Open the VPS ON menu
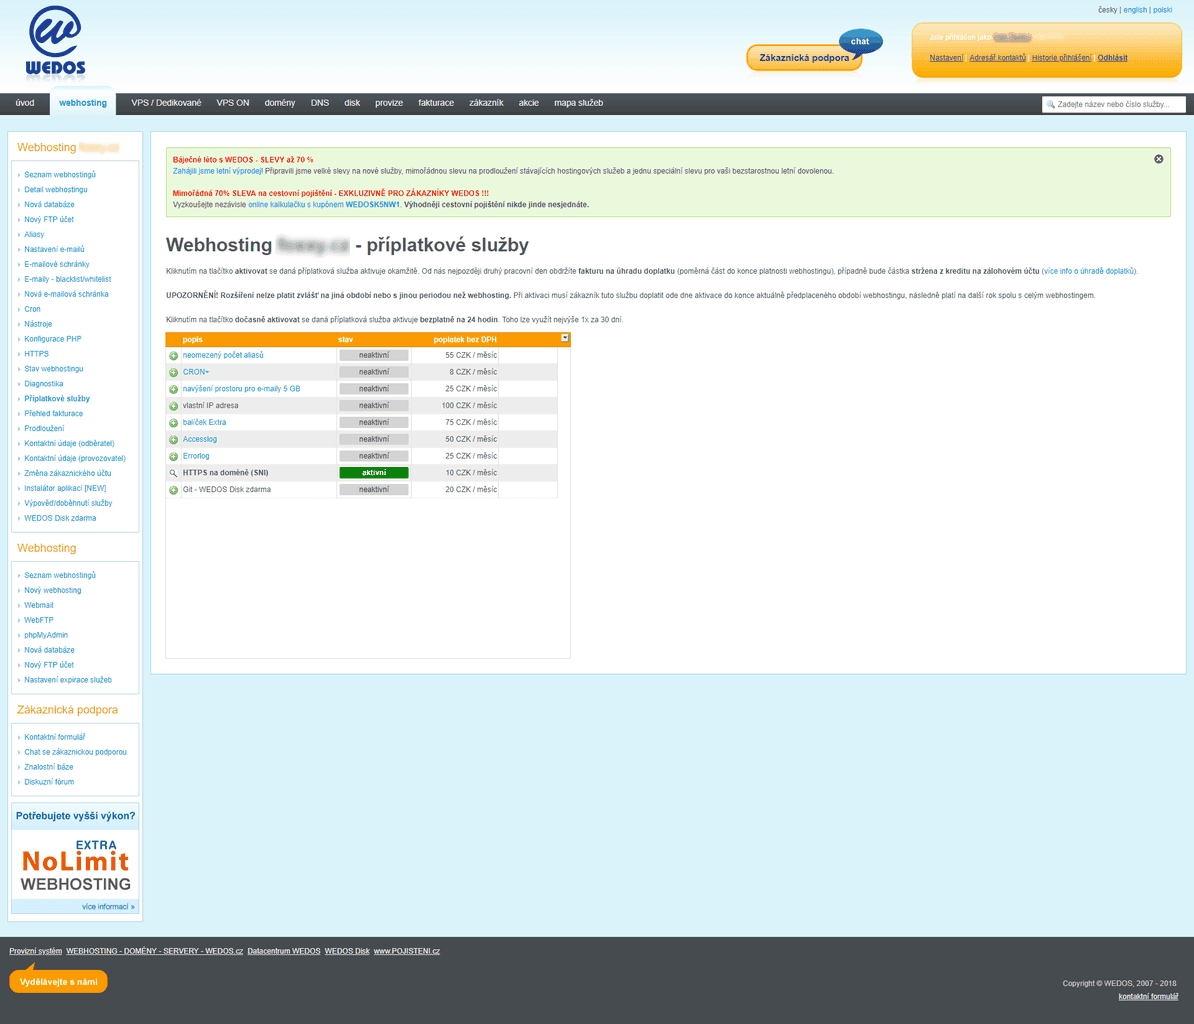 (x=232, y=103)
